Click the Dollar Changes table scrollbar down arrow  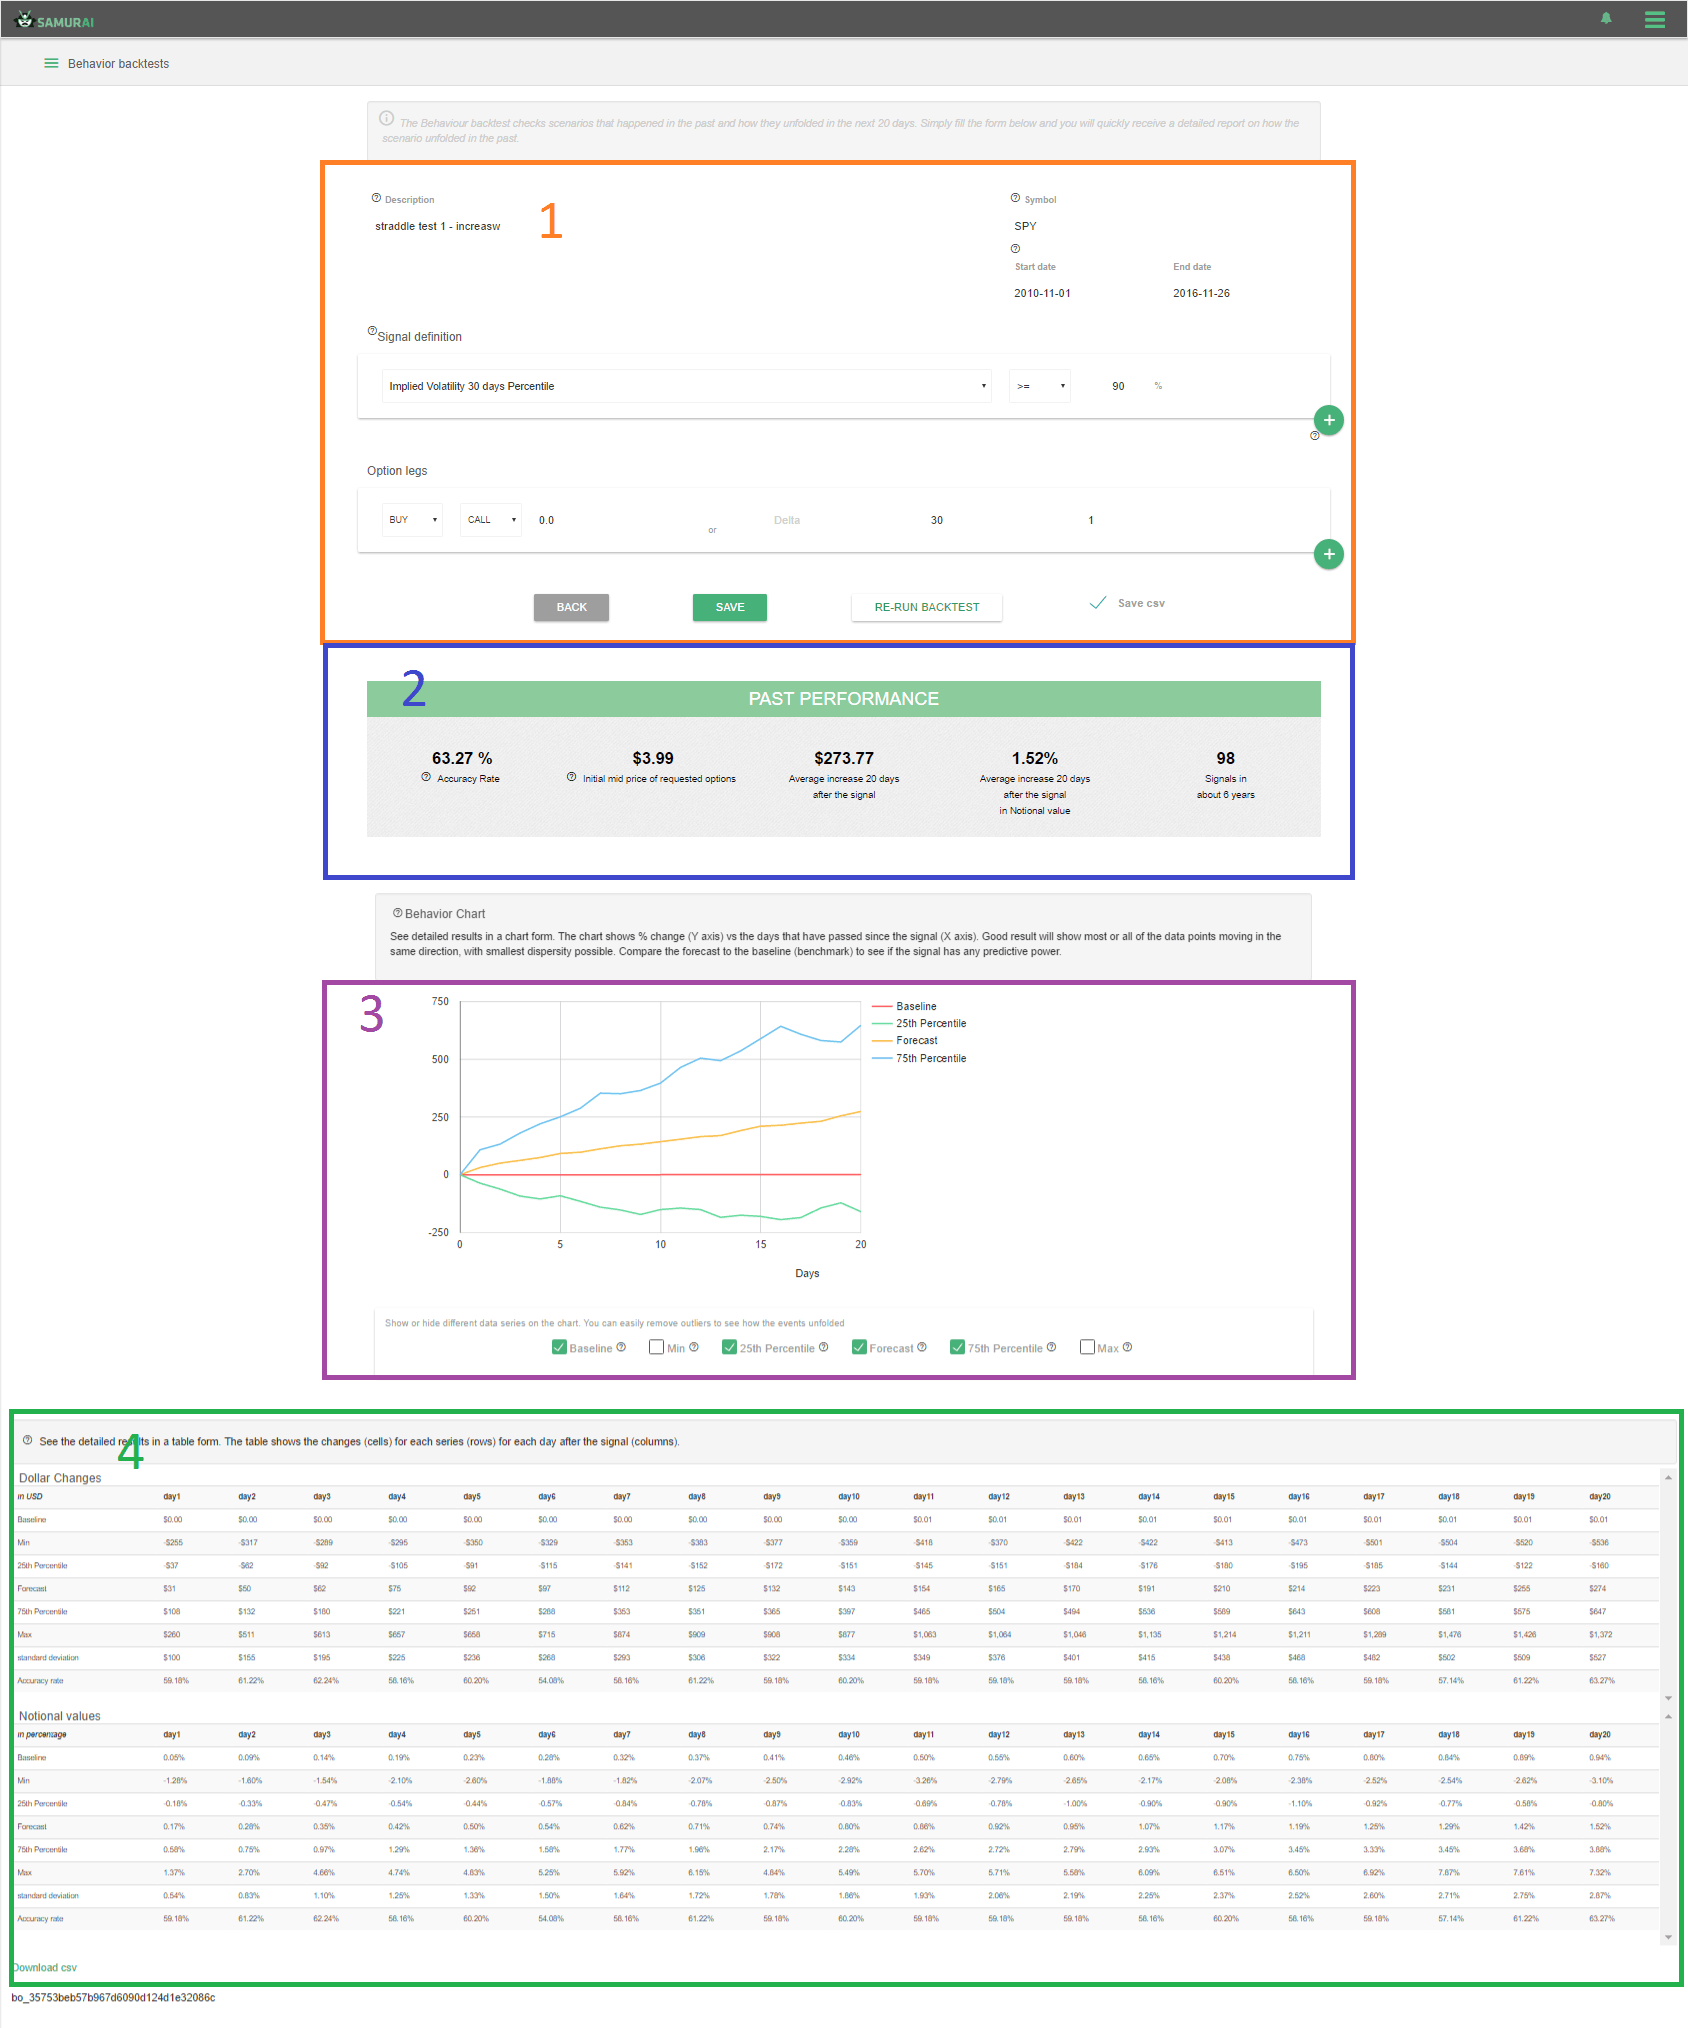(x=1668, y=1698)
